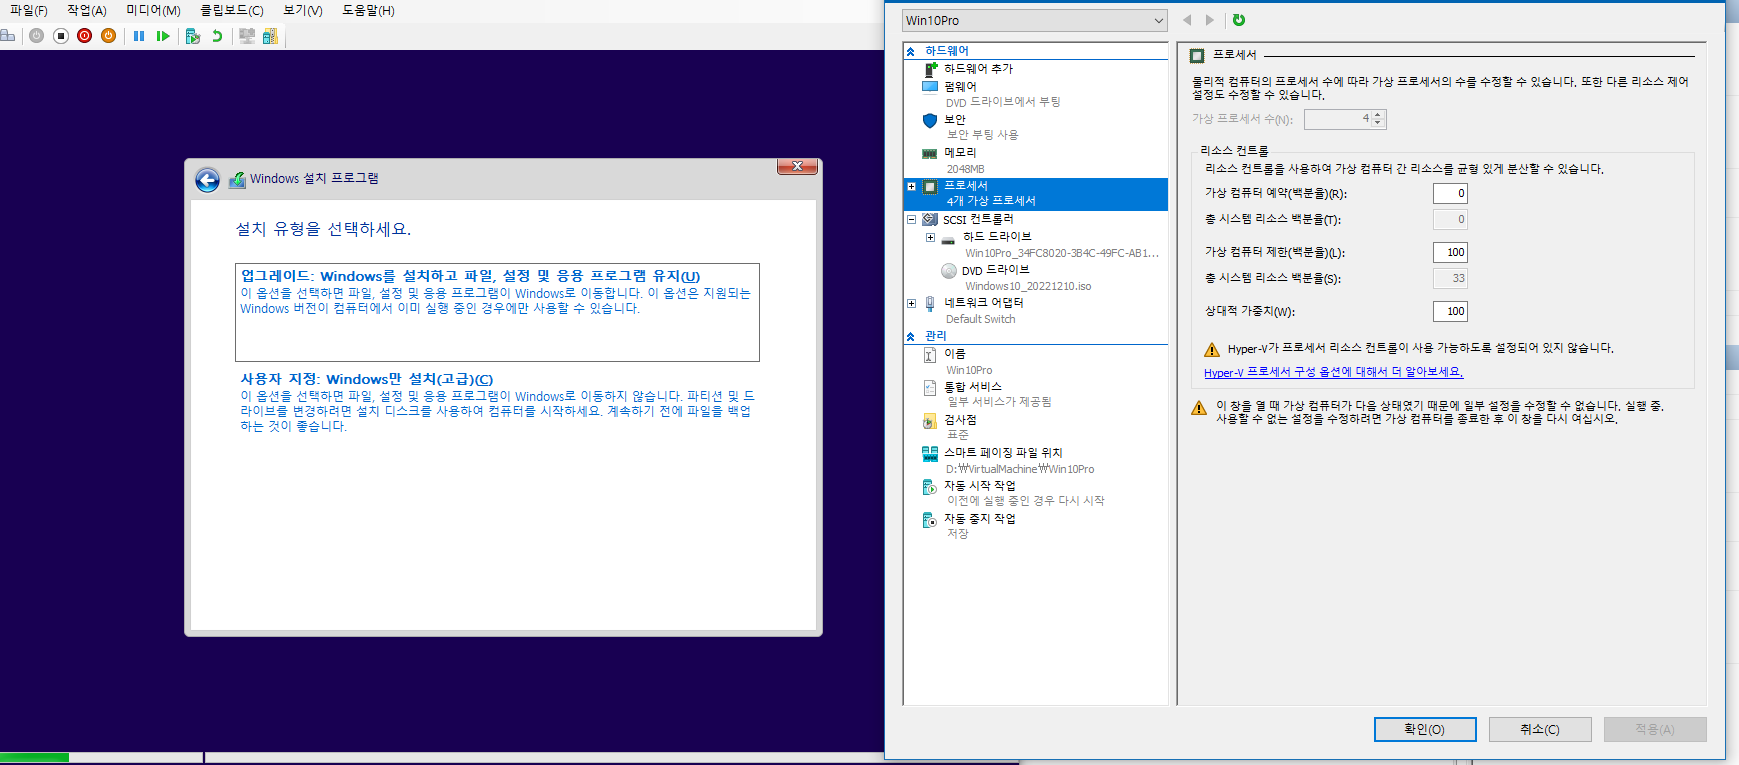Click the green refresh icon in settings window

coord(1239,20)
